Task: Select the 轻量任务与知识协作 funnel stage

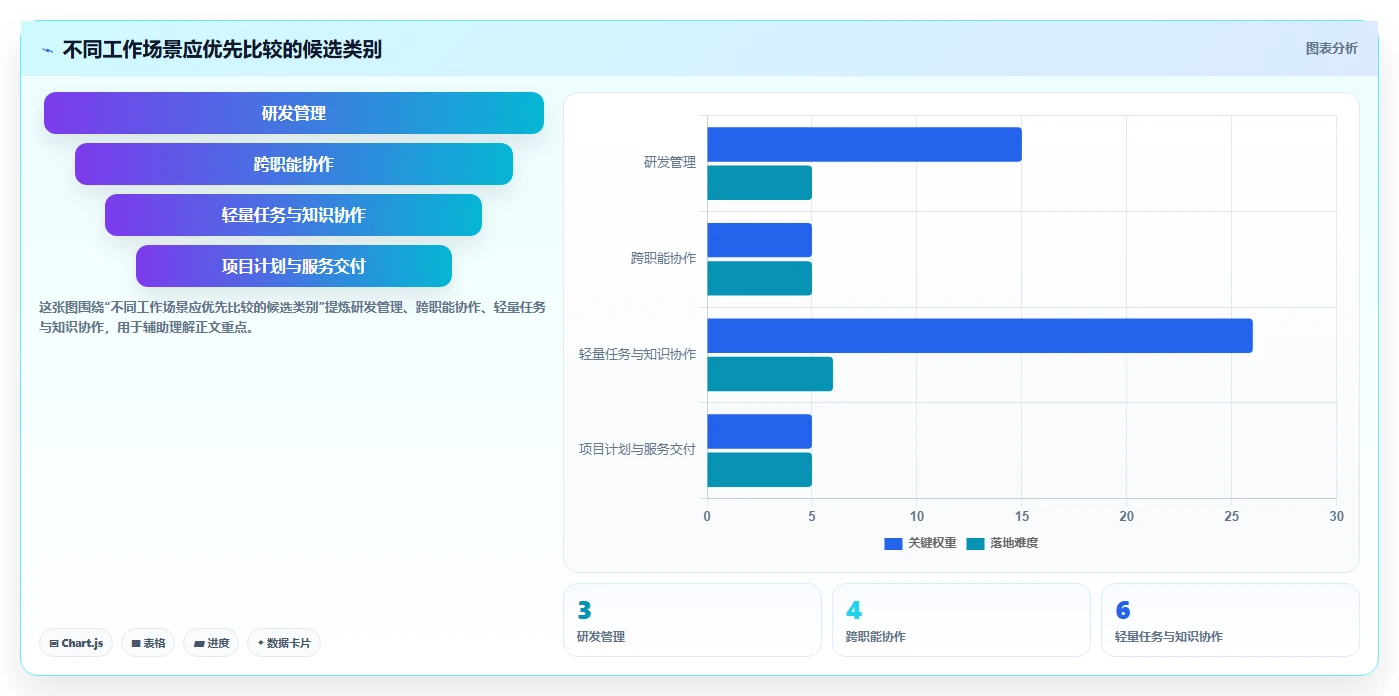Action: 294,215
